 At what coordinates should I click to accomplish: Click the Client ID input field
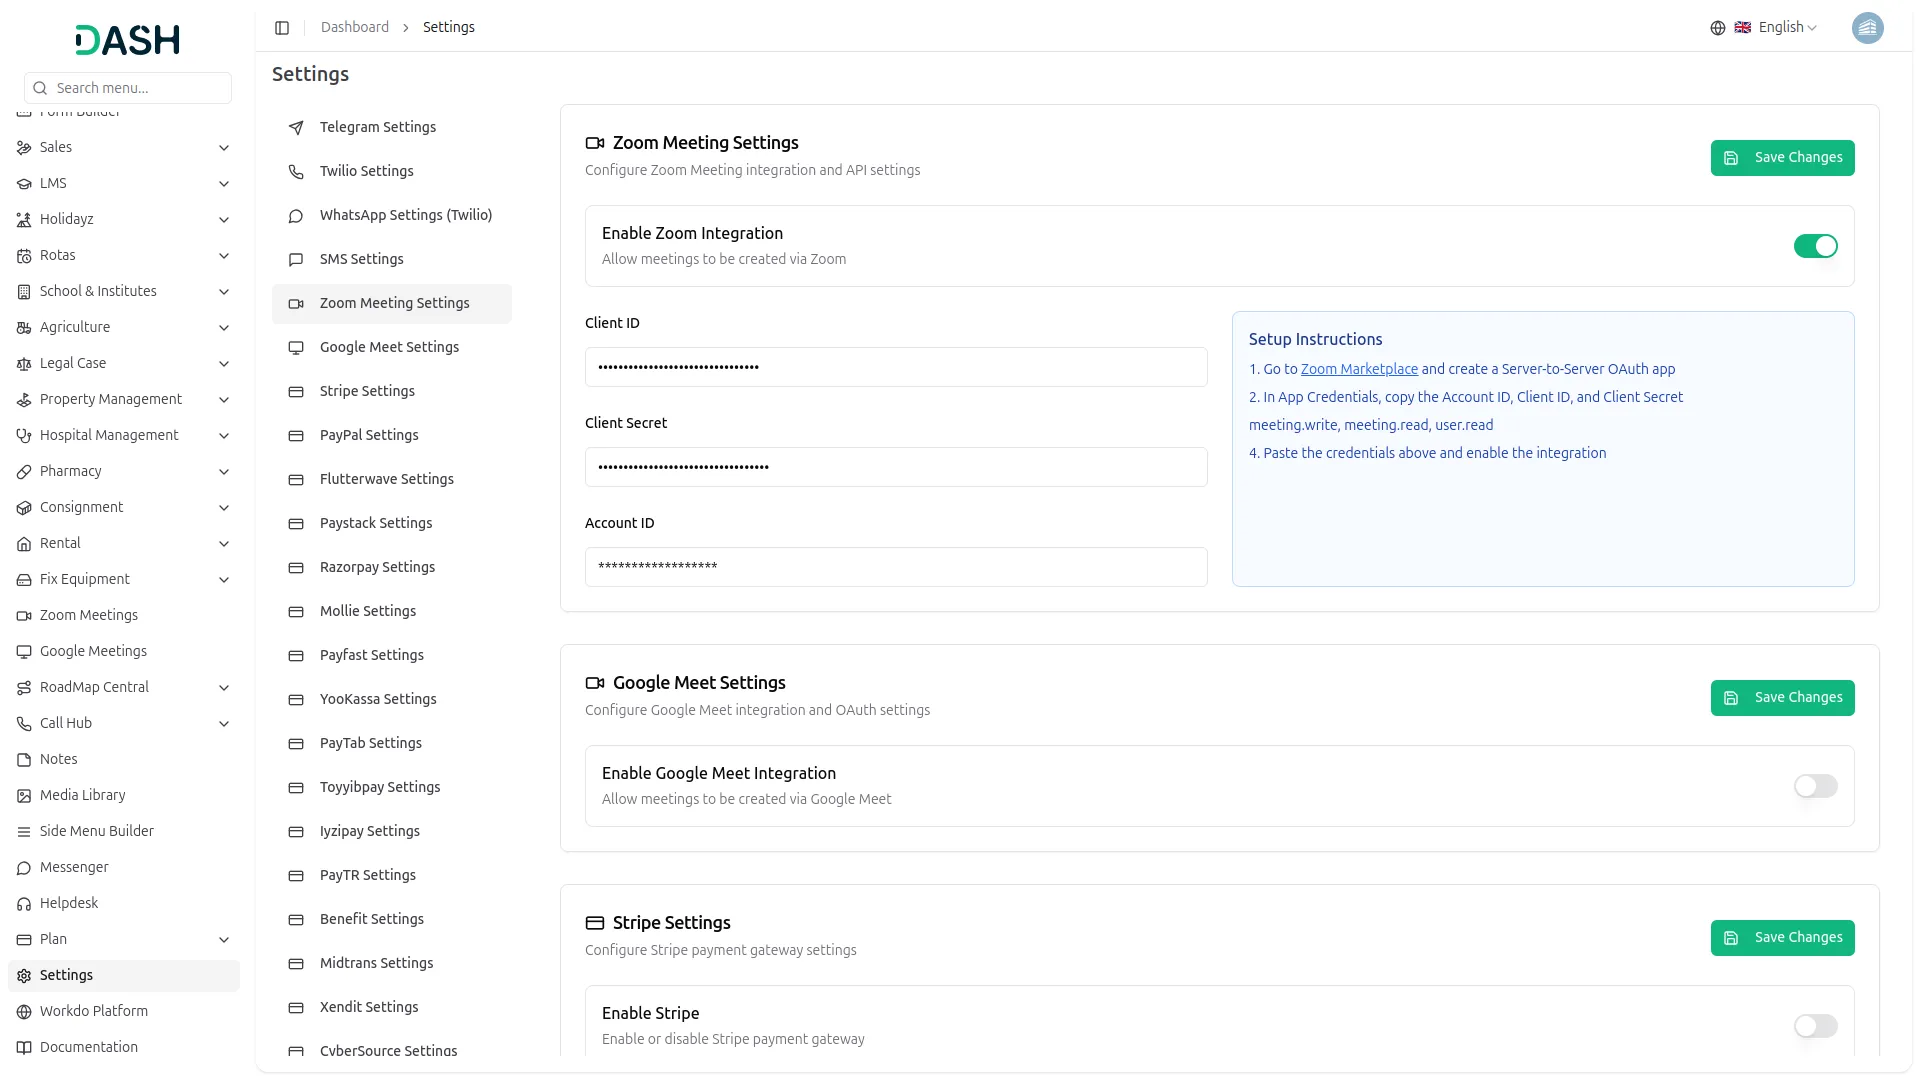896,367
